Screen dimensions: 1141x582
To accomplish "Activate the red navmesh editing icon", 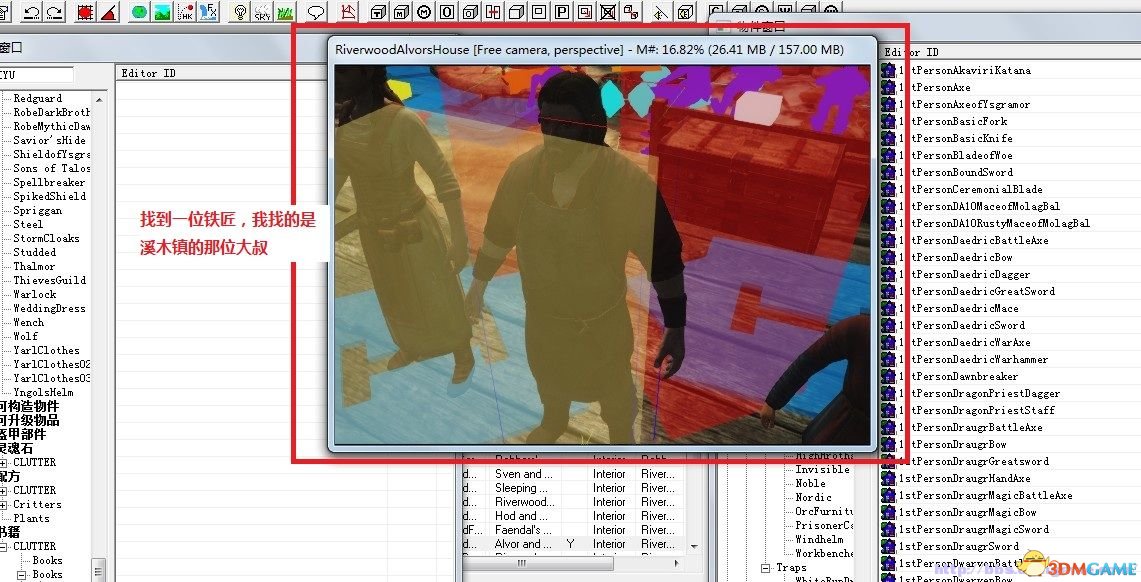I will [x=349, y=12].
